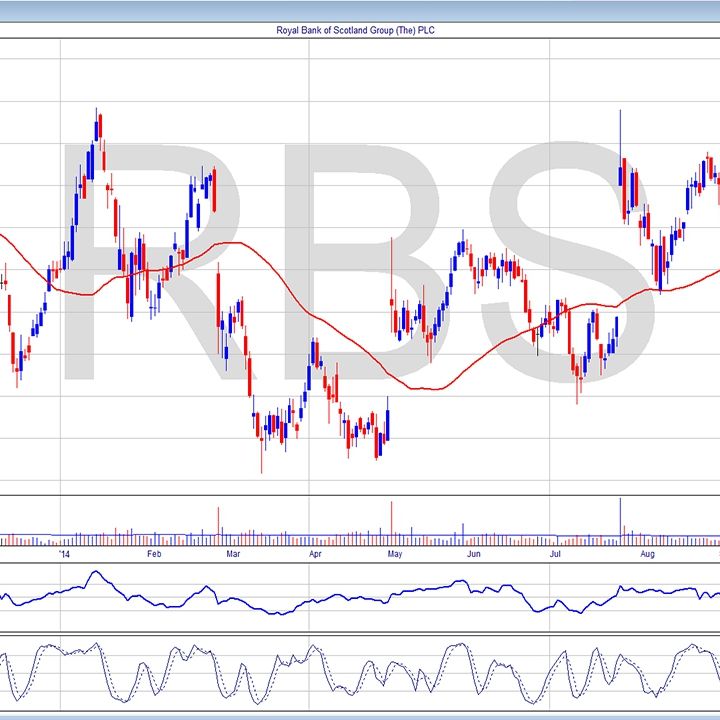Click the blue momentum indicator peak in January

click(x=95, y=573)
